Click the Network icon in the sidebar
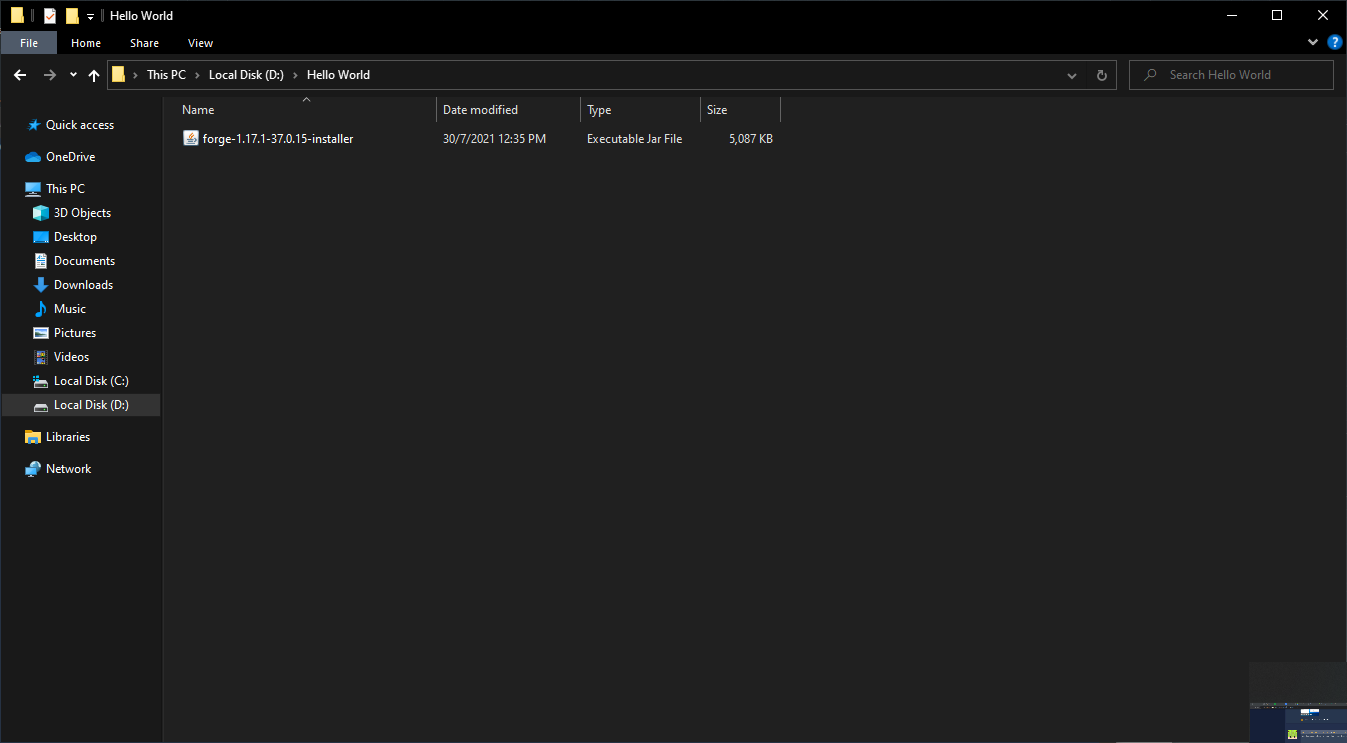1347x743 pixels. pos(33,469)
